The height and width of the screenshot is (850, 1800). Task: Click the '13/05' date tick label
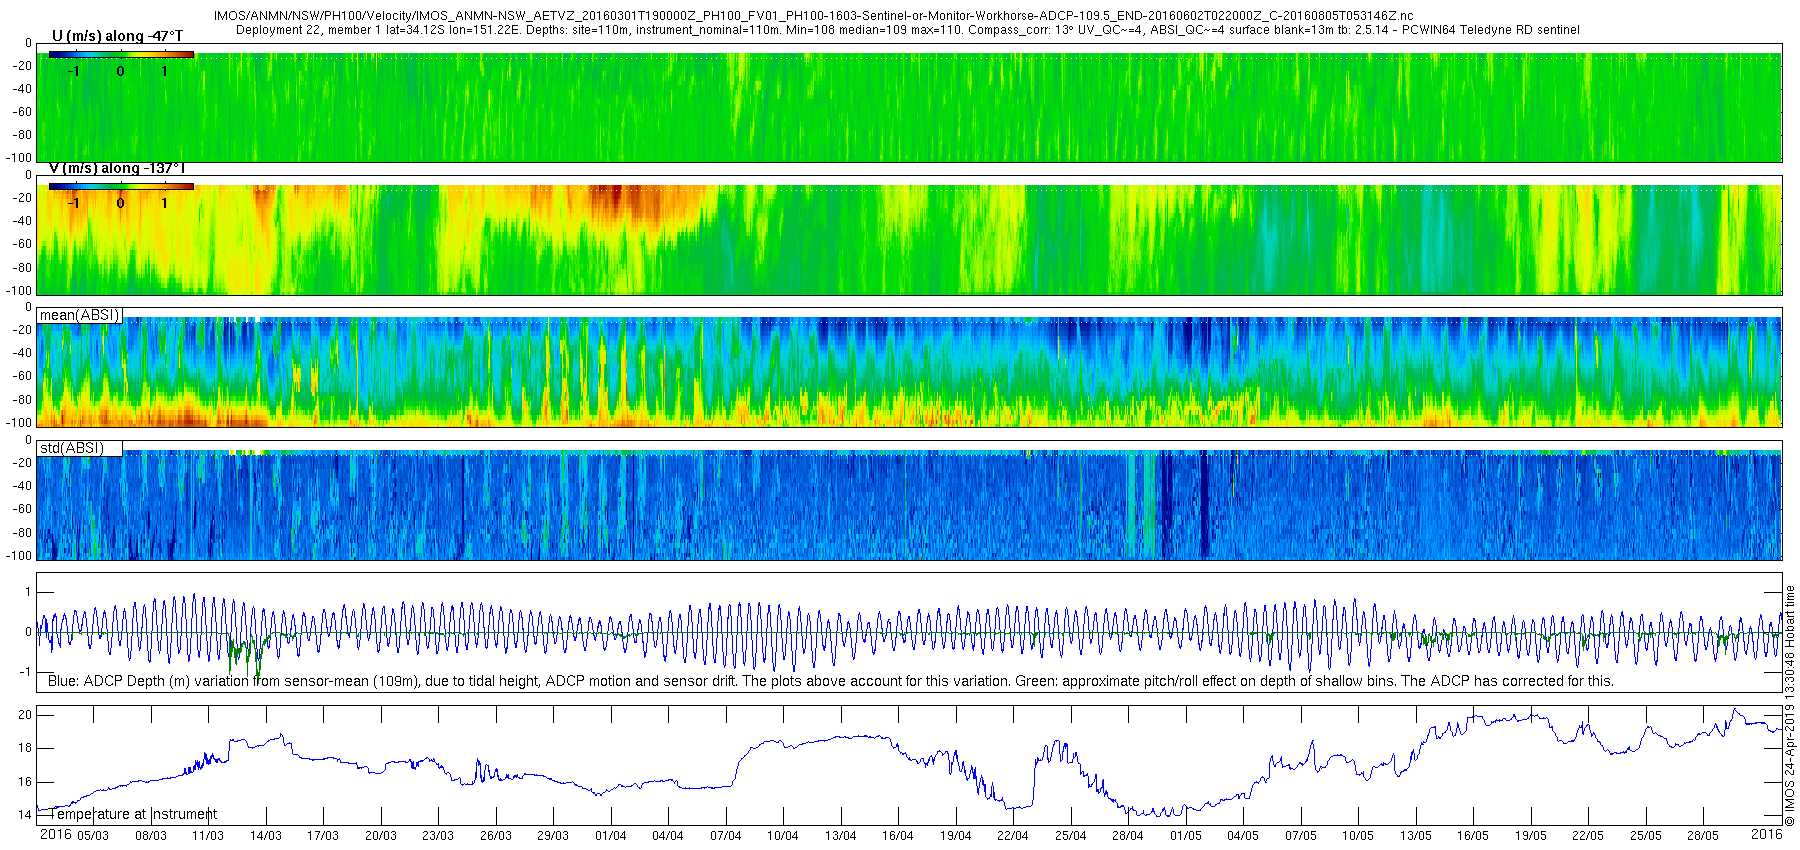pos(1416,836)
